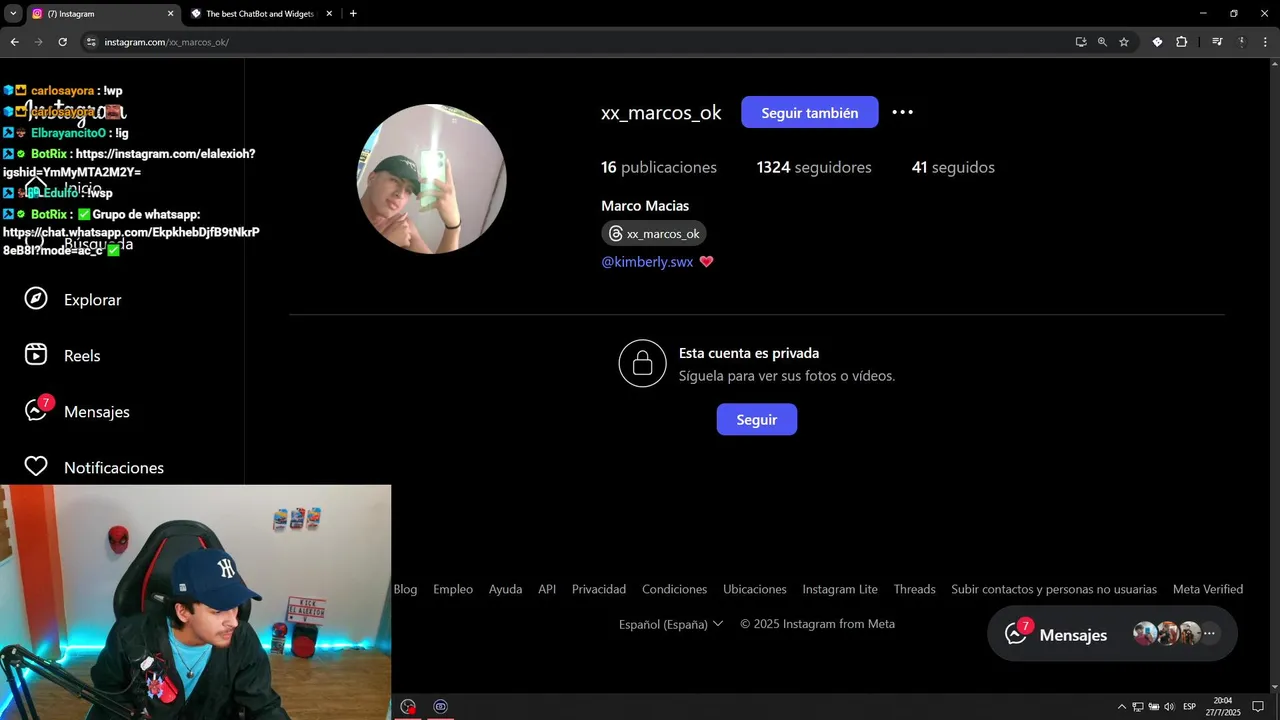The image size is (1280, 720).
Task: Open the pinned extension icon beside the bookmark star
Action: pyautogui.click(x=1157, y=42)
